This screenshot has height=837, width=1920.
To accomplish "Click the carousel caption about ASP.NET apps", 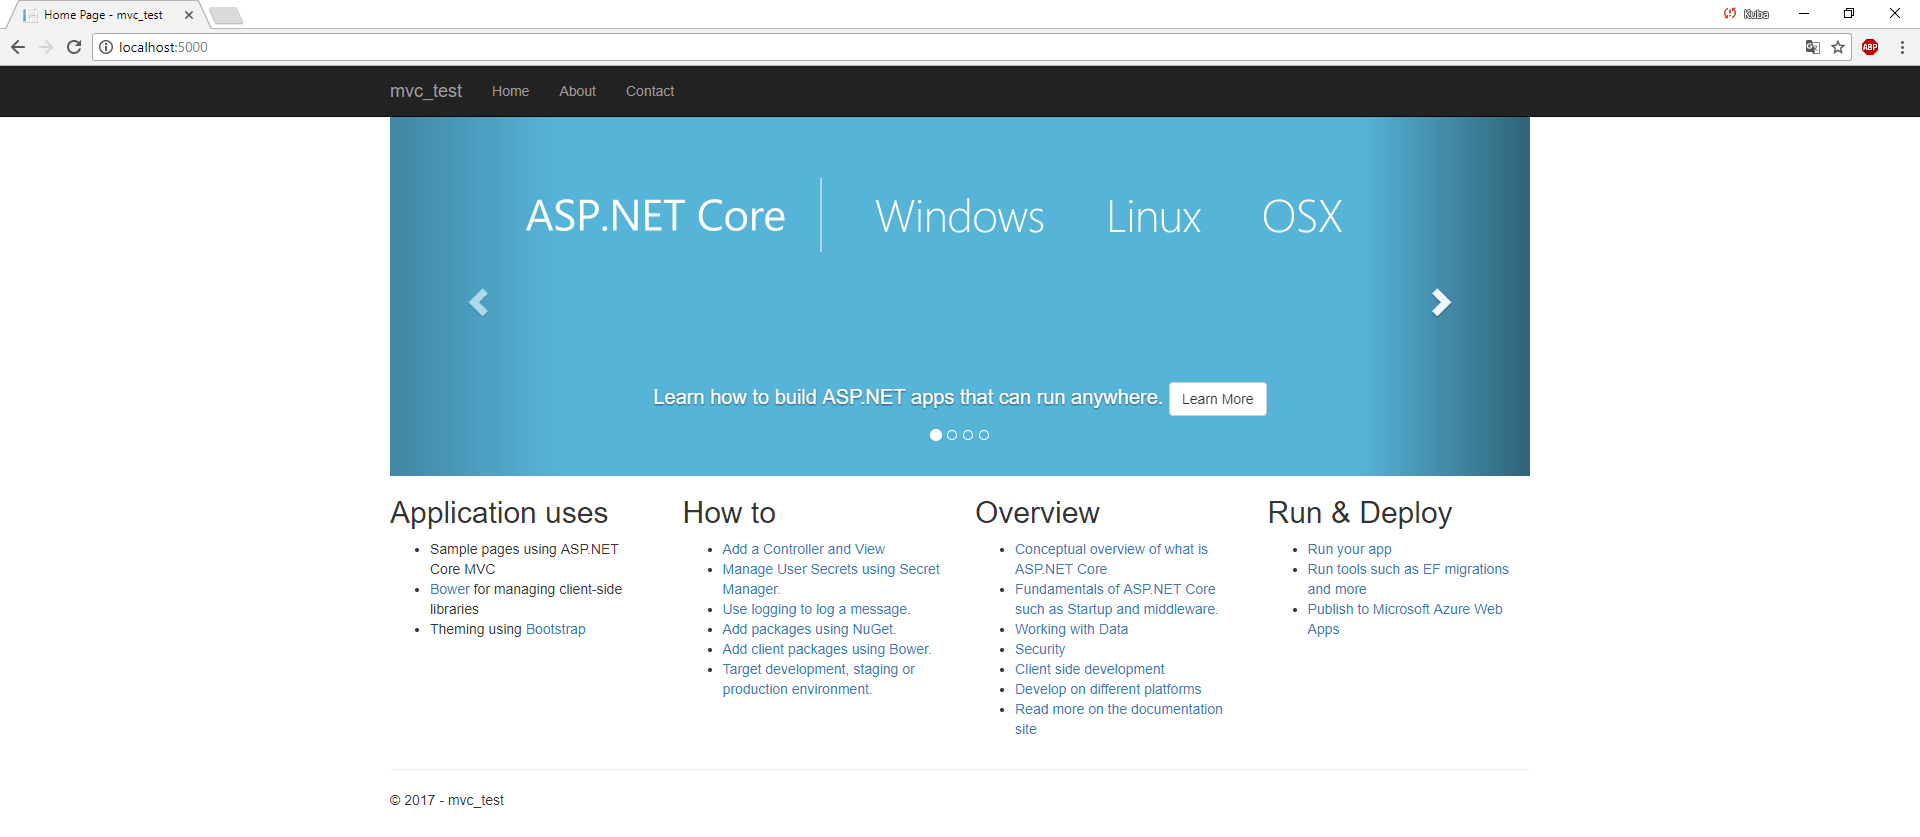I will [x=908, y=397].
